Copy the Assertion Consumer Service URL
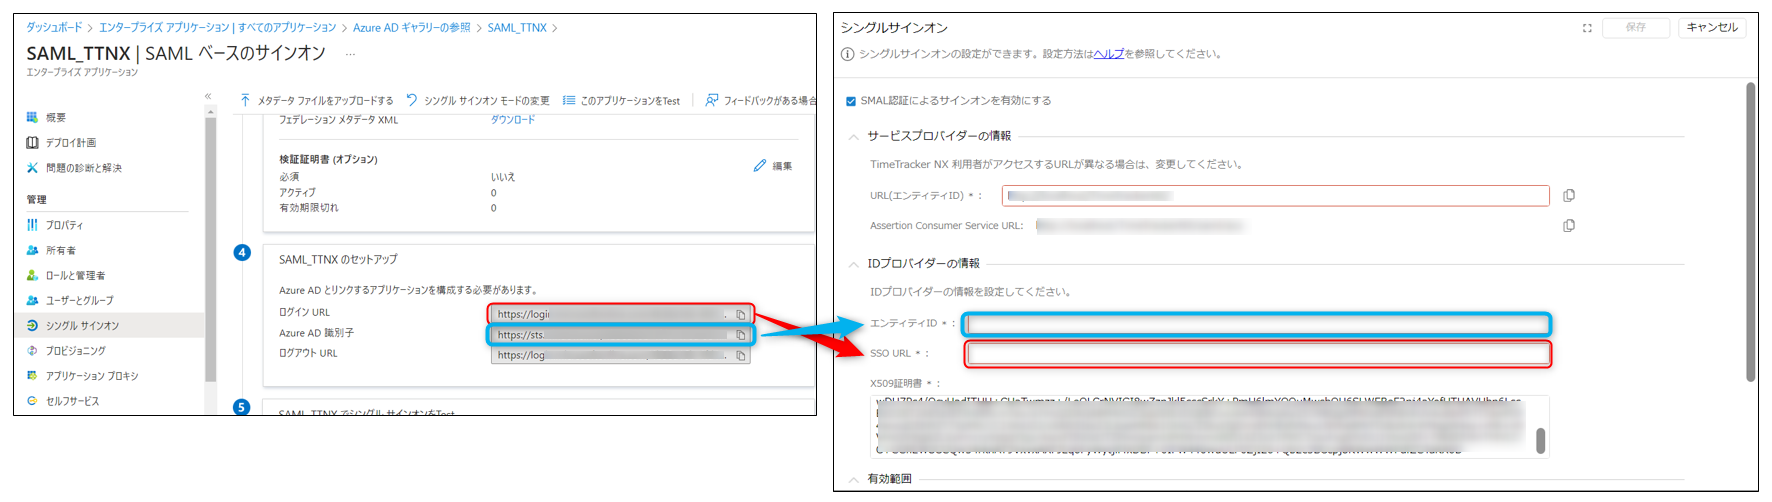 (x=1568, y=226)
